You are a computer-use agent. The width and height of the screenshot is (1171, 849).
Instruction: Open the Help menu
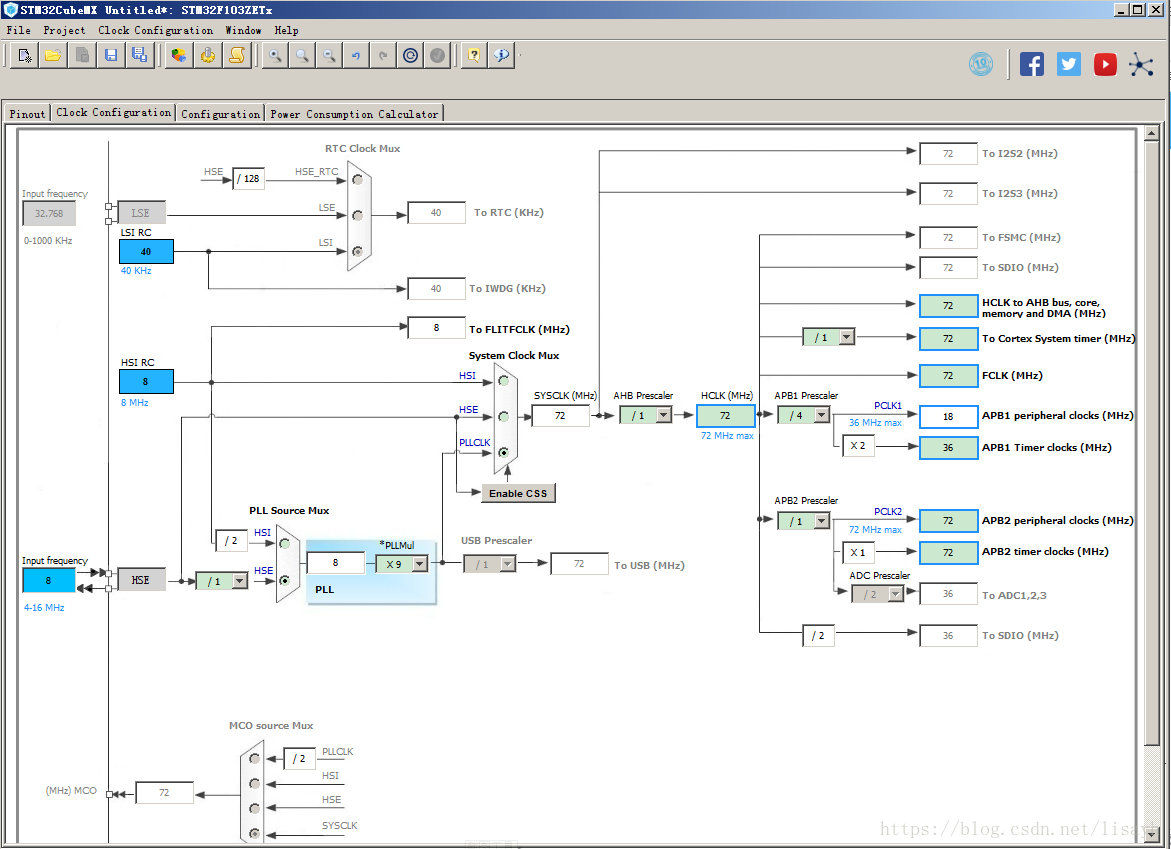coord(286,31)
